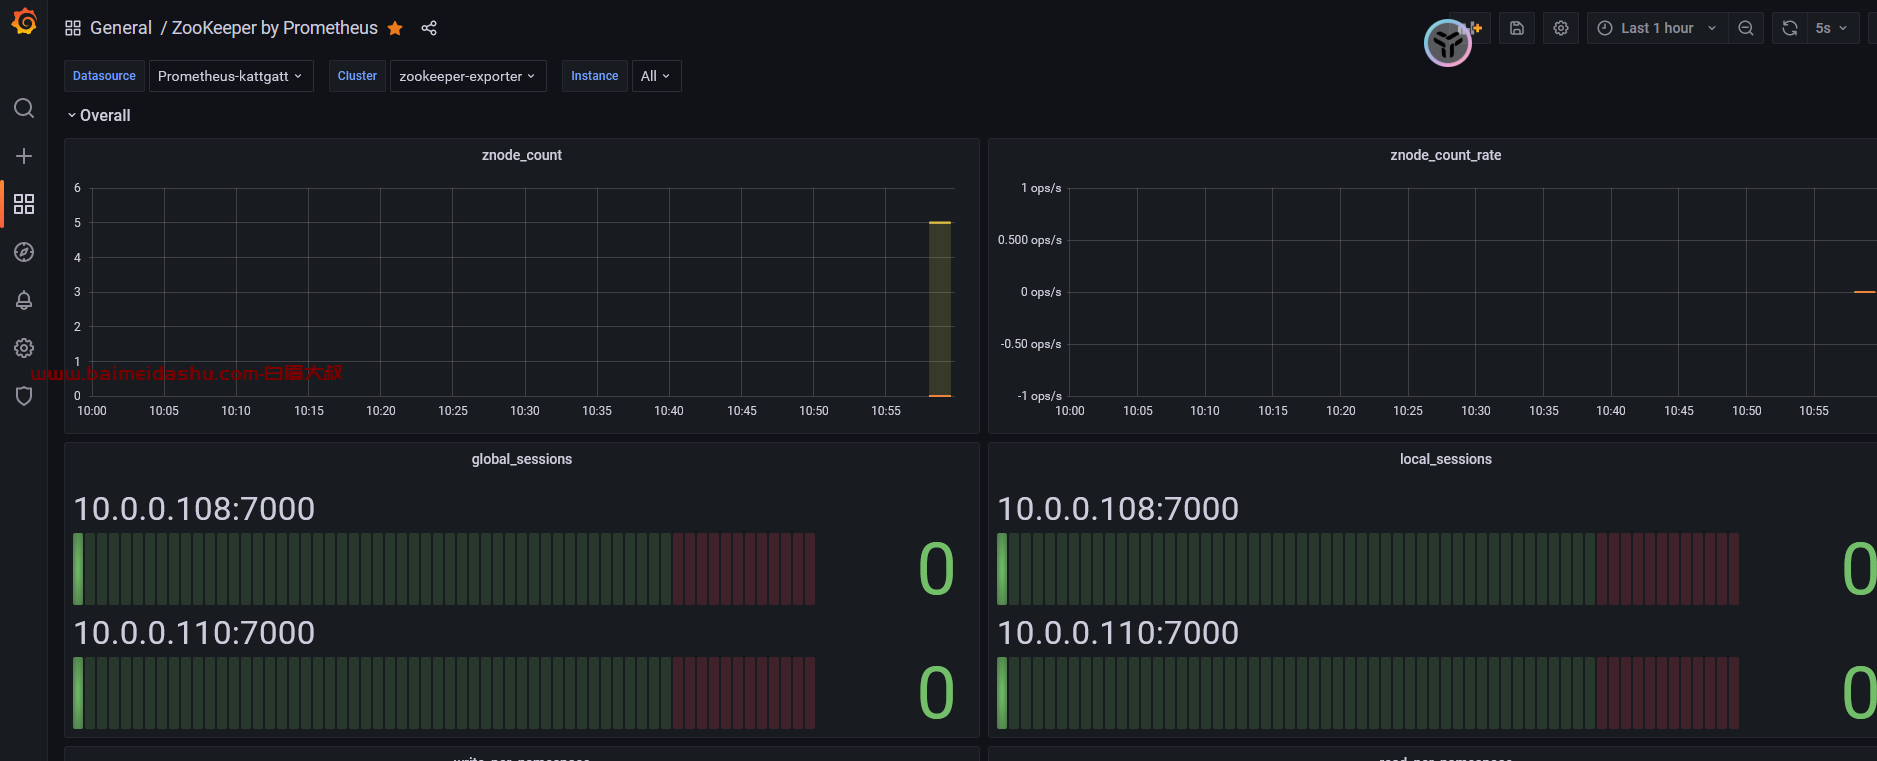Save the dashboard with disk icon
Viewport: 1877px width, 761px height.
pyautogui.click(x=1517, y=28)
